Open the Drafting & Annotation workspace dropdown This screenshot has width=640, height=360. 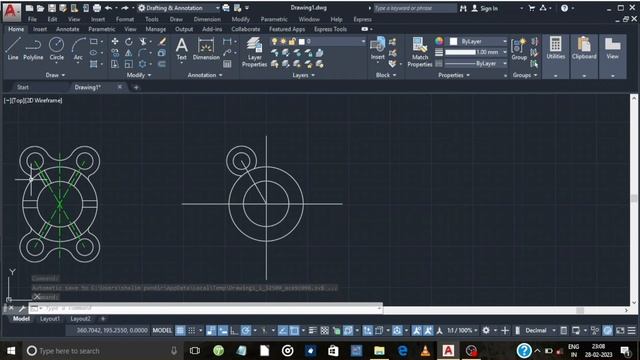[x=179, y=8]
